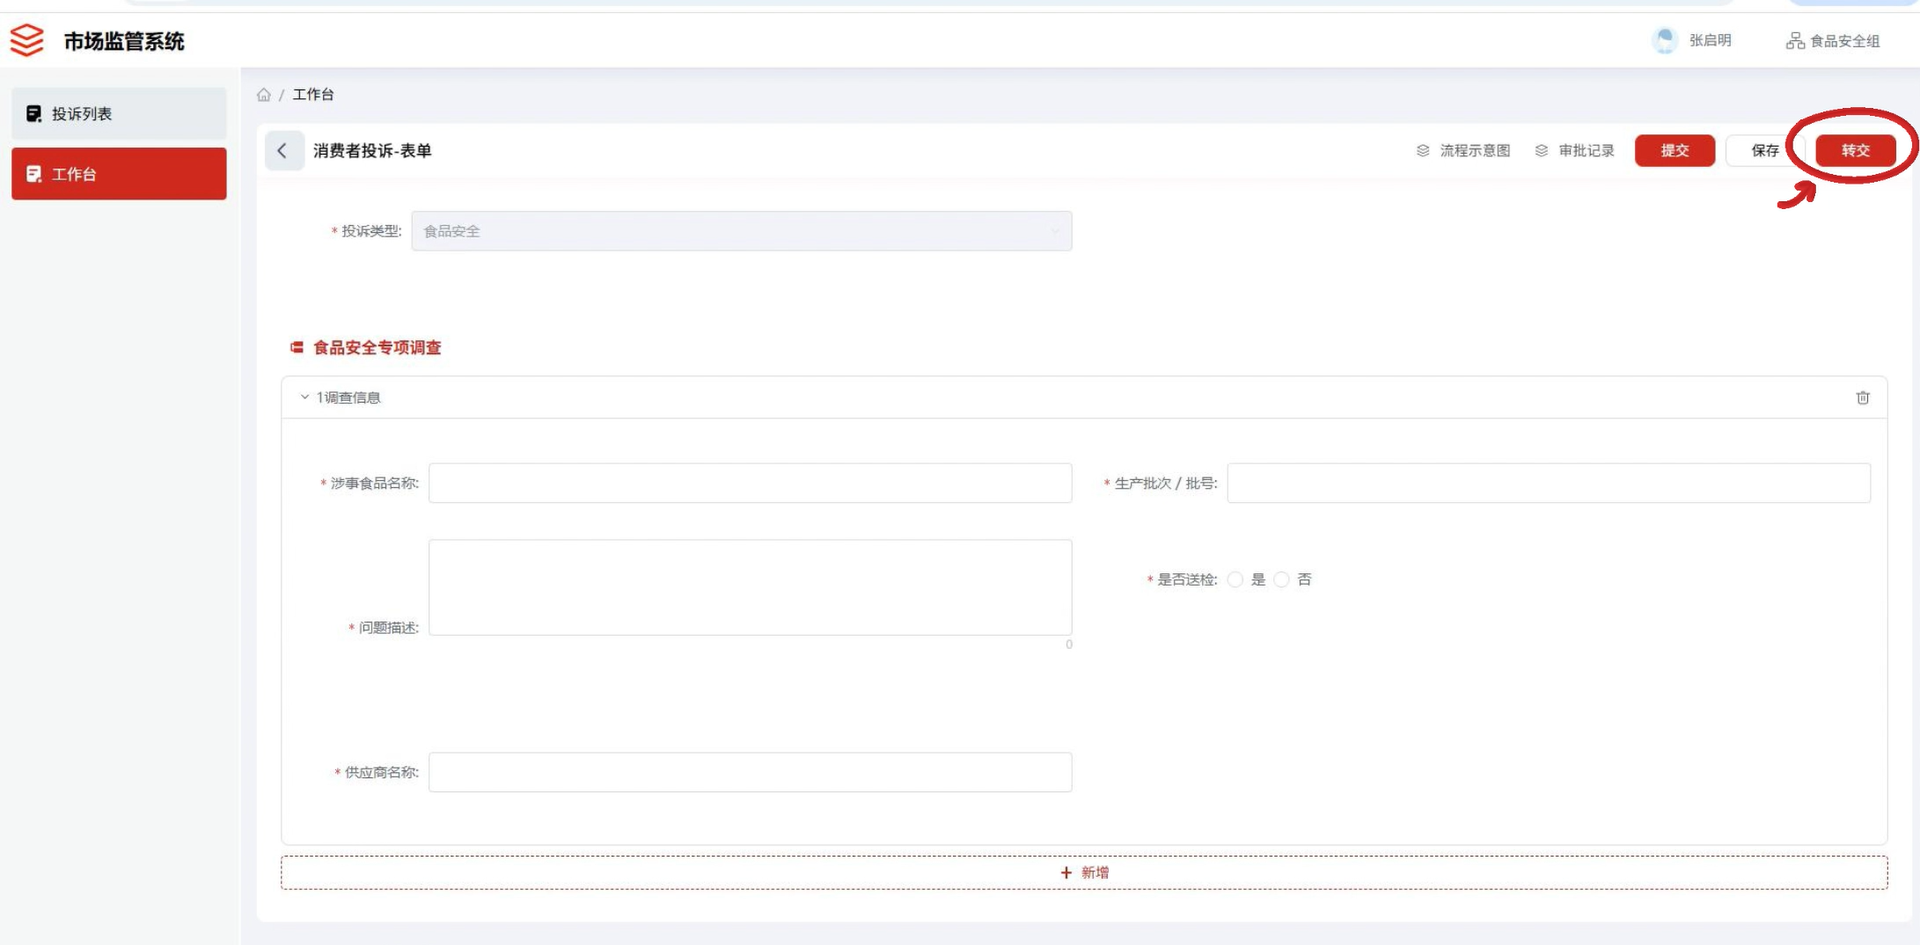
Task: Click the 保存 save button
Action: (1764, 151)
